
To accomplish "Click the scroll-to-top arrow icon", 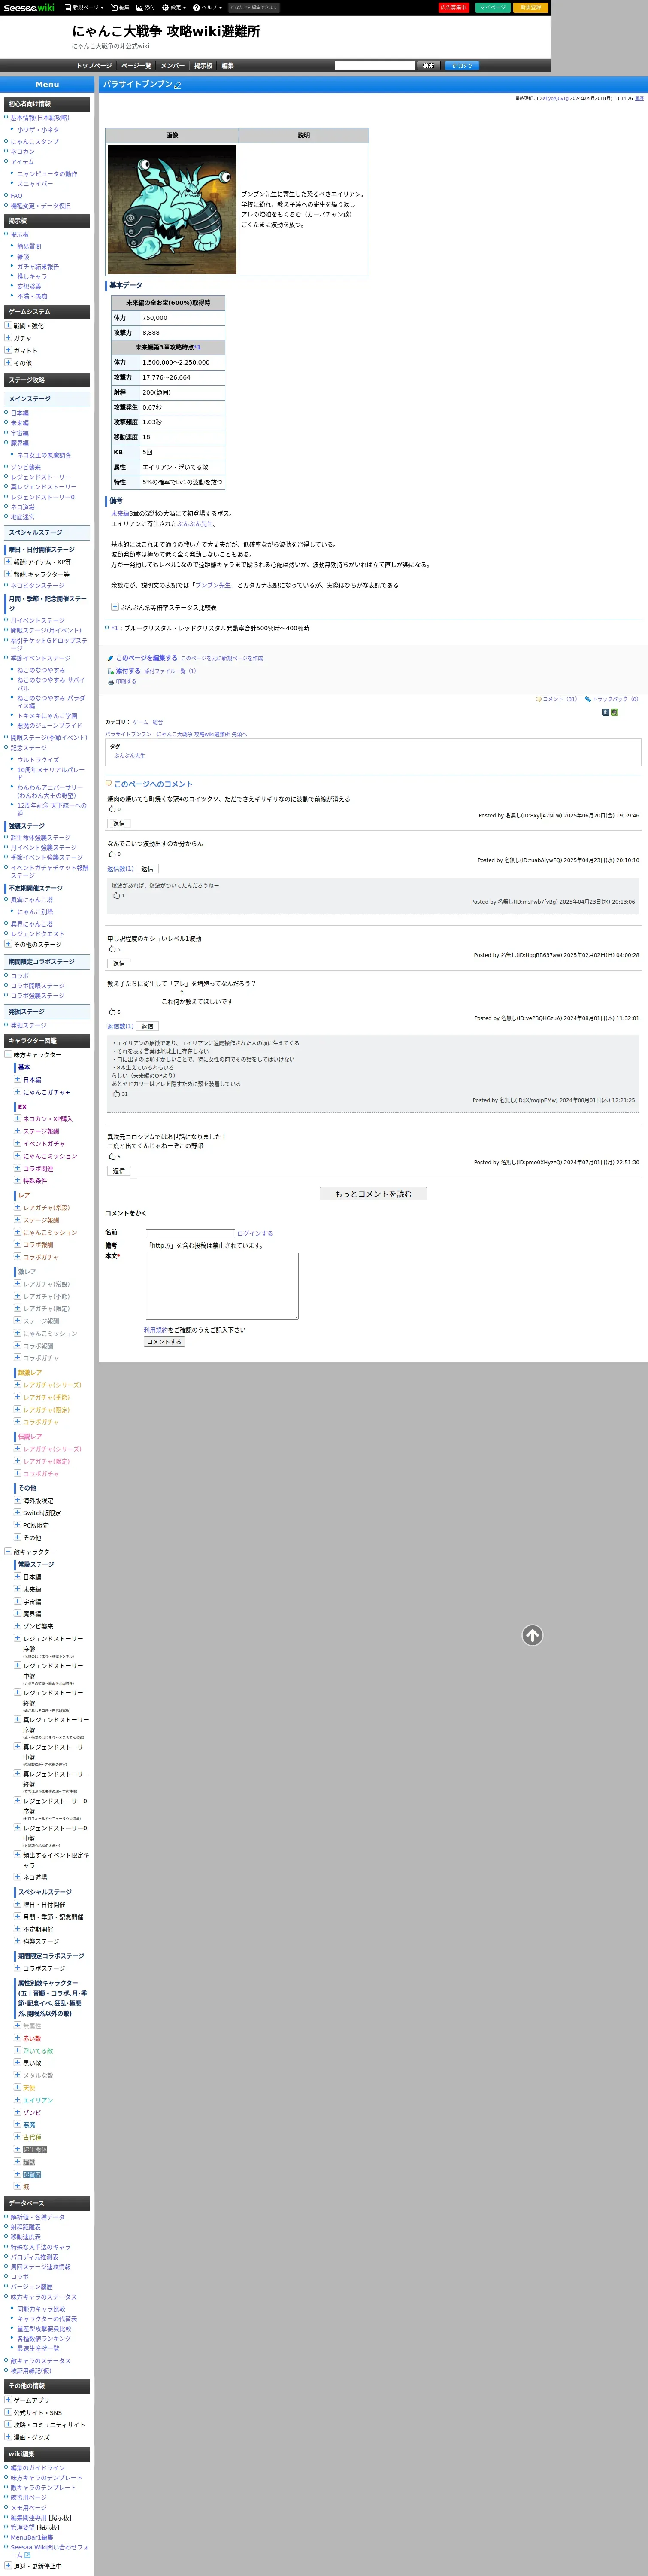I will [533, 1635].
